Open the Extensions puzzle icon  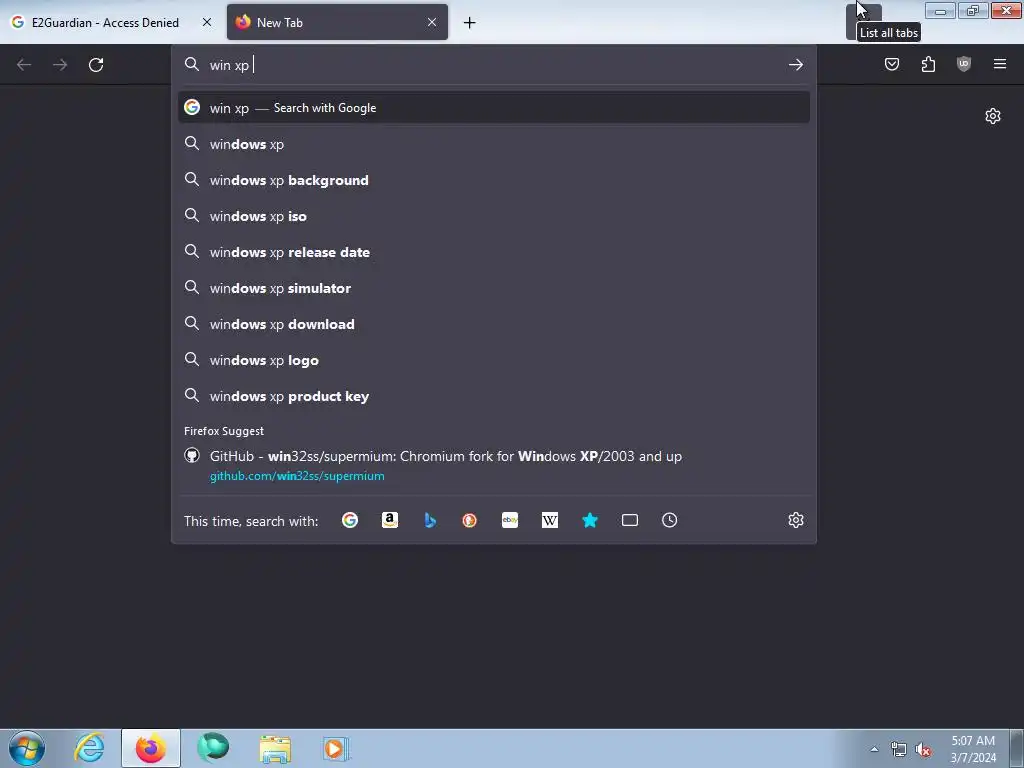(x=928, y=64)
